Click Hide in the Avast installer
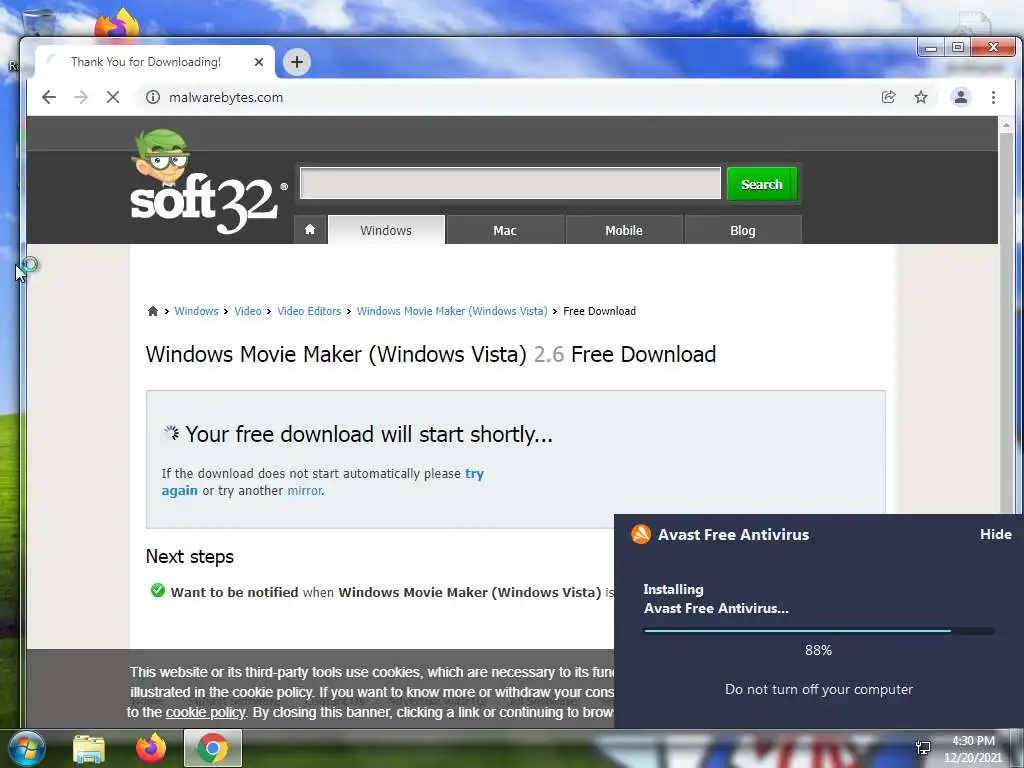This screenshot has height=768, width=1024. pos(995,534)
